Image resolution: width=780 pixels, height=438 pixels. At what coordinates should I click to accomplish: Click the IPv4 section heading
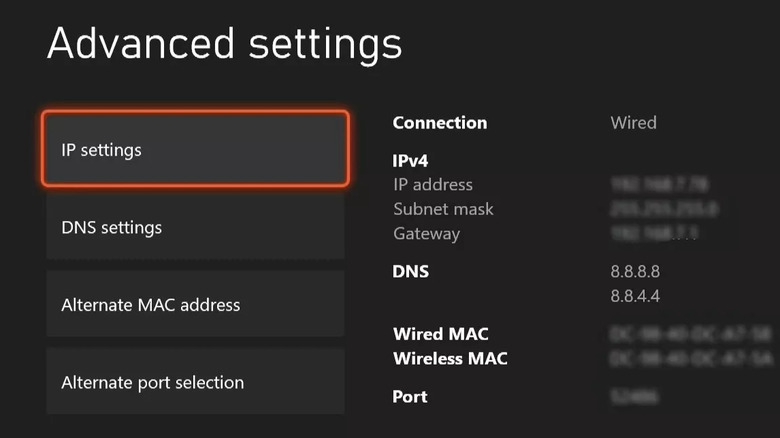click(410, 160)
